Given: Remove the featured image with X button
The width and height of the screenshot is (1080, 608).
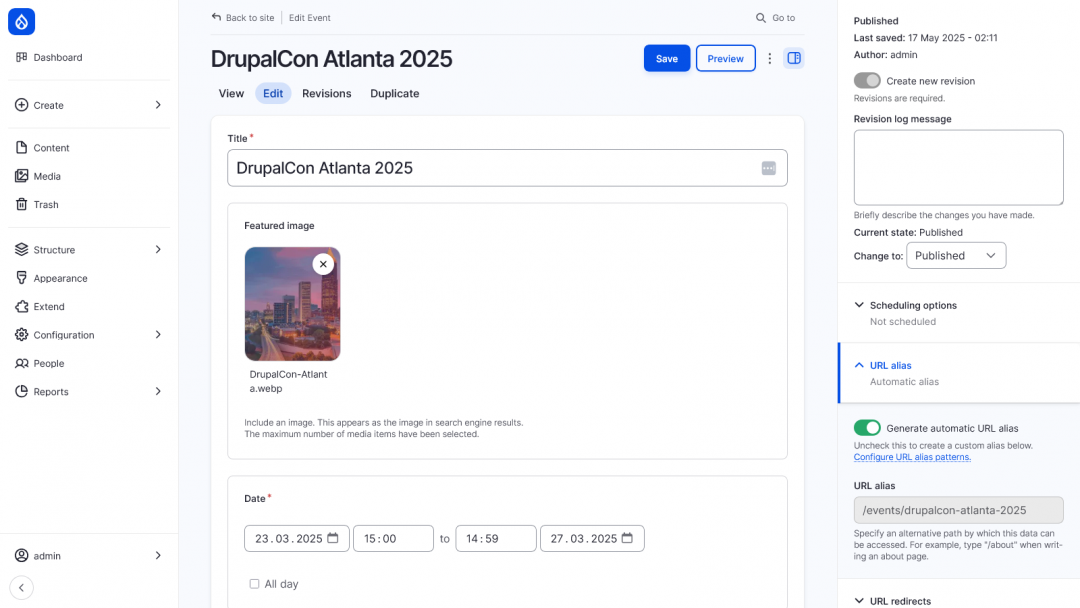Looking at the screenshot, I should 323,264.
